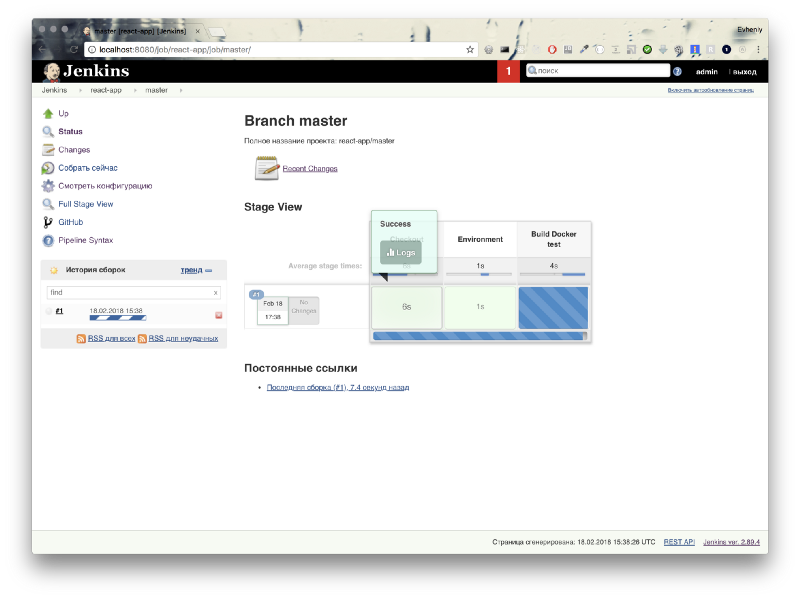Viewport: 800px width, 599px height.
Task: Expand the dropdown arrow after master breadcrumb
Action: (181, 90)
